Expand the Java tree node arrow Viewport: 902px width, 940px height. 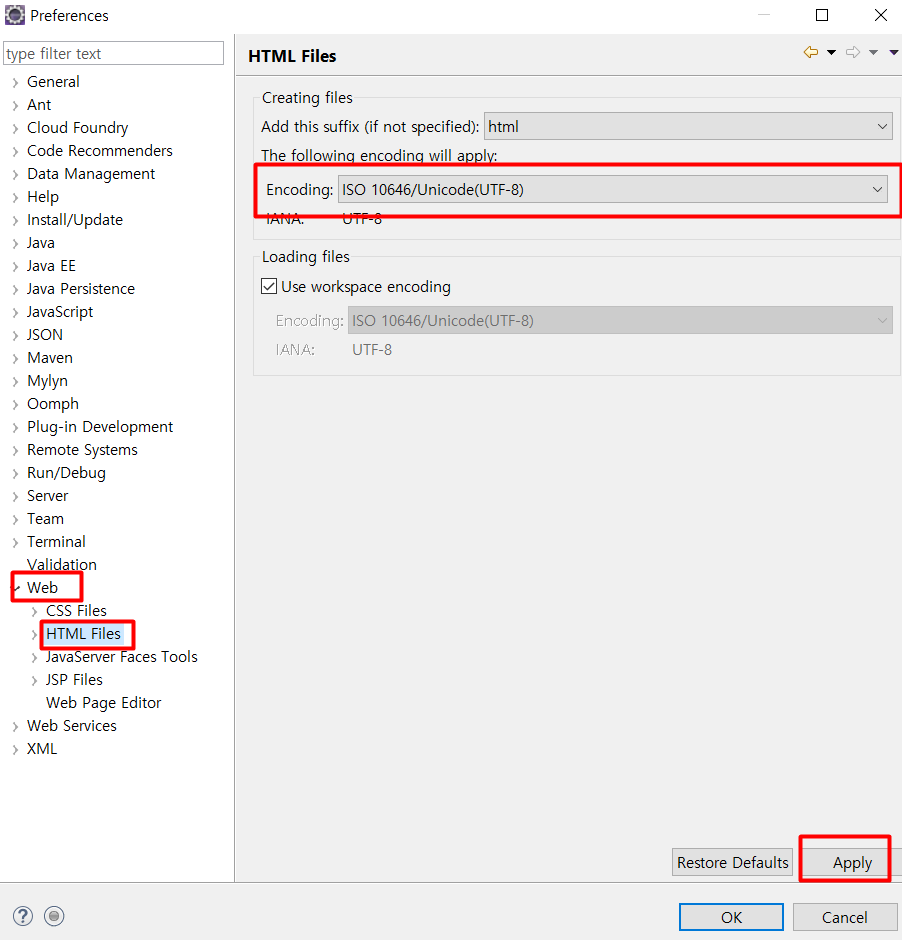pyautogui.click(x=15, y=243)
